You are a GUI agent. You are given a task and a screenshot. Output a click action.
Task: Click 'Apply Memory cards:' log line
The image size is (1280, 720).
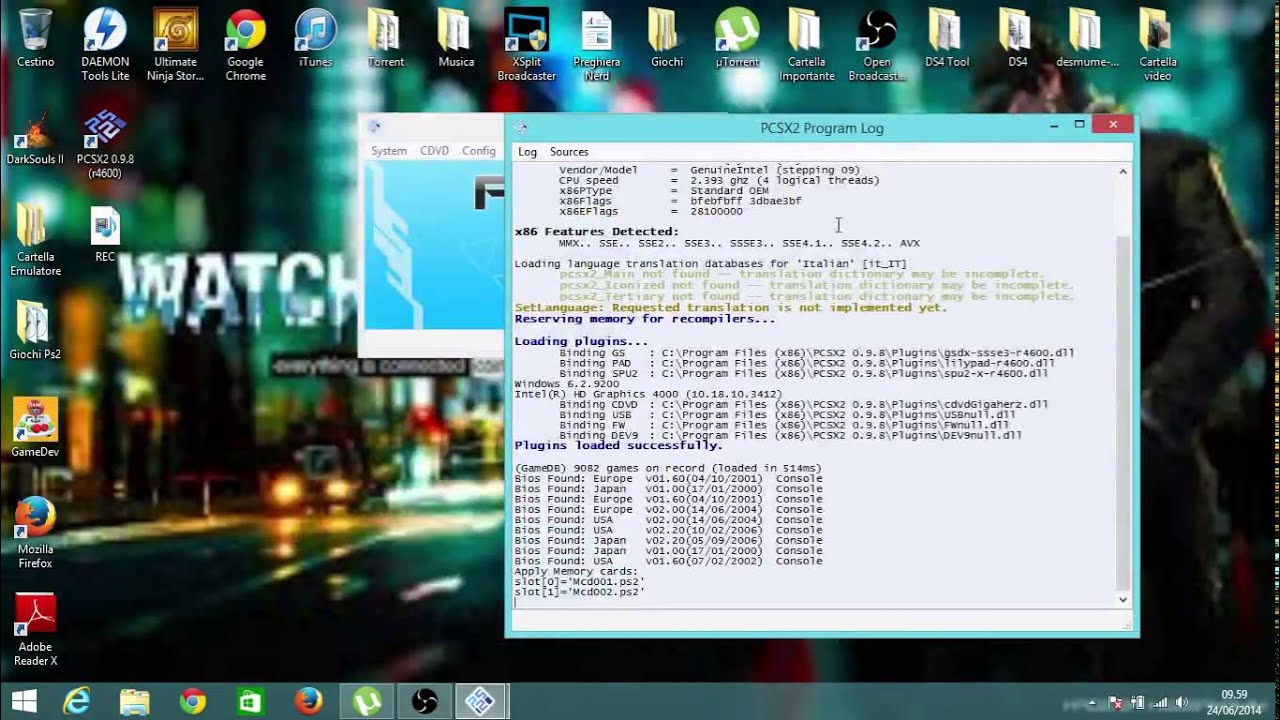[575, 571]
